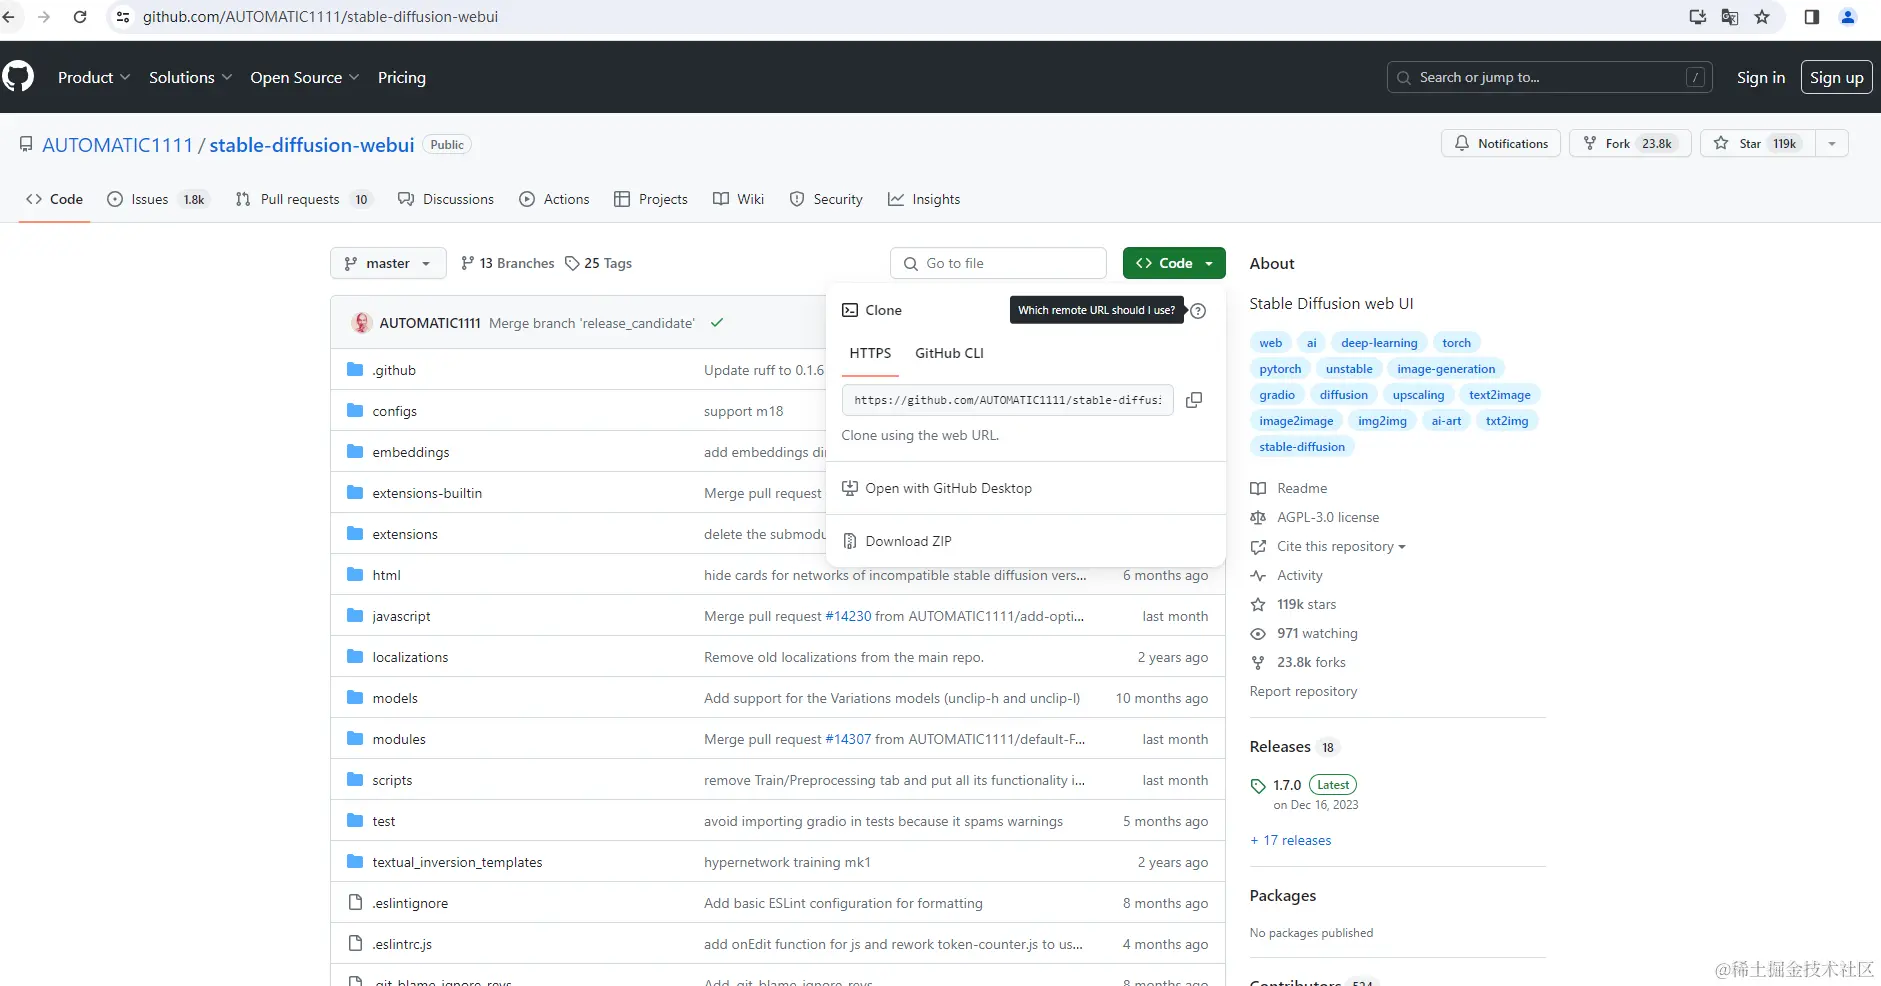Fork the repository
This screenshot has height=986, width=1881.
[1630, 144]
